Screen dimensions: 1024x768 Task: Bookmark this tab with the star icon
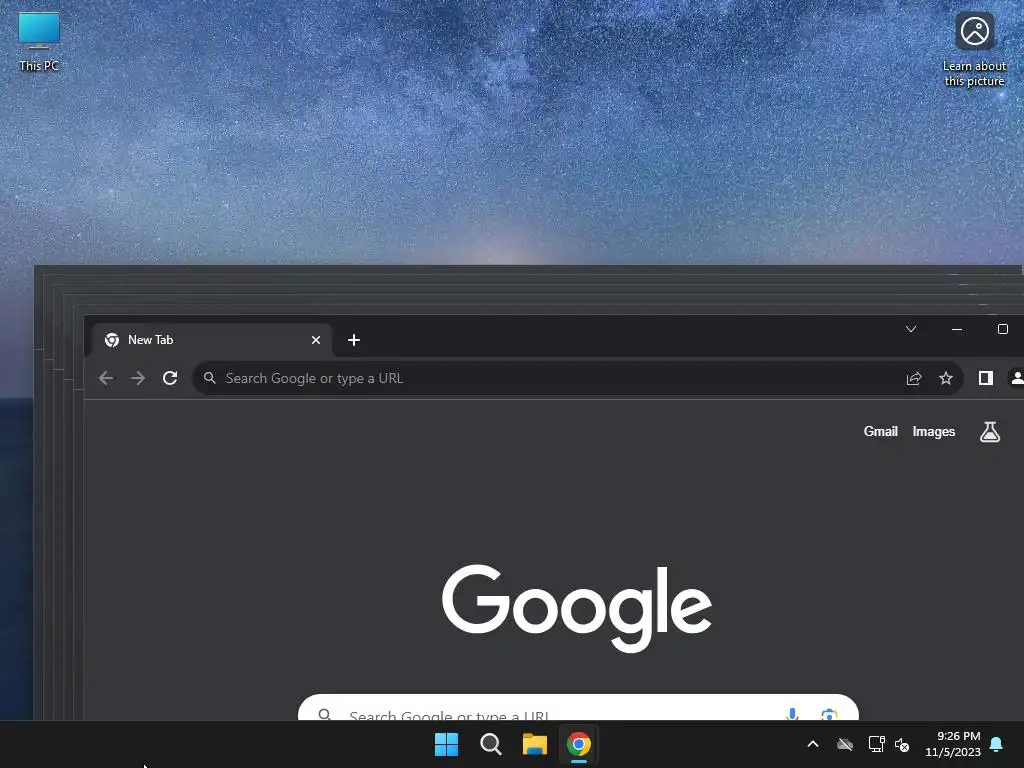click(946, 378)
